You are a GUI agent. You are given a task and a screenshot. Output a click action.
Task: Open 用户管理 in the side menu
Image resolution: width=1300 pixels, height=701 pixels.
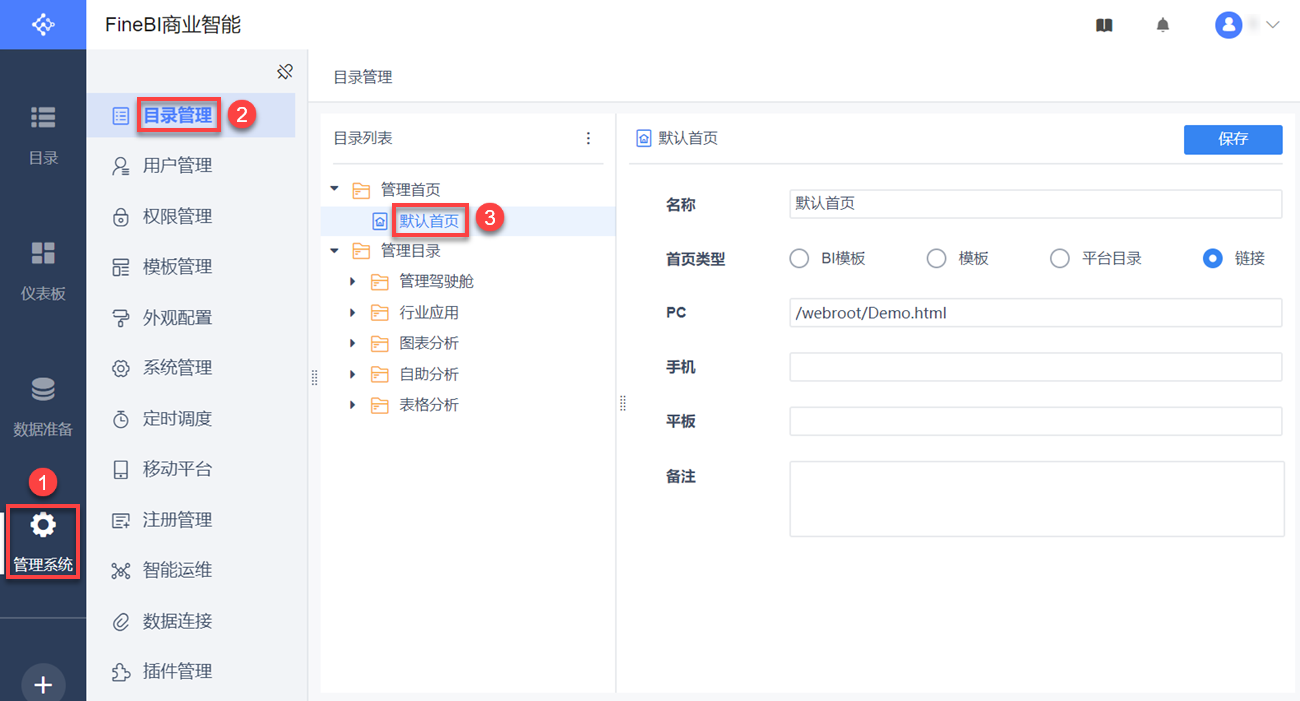click(177, 166)
